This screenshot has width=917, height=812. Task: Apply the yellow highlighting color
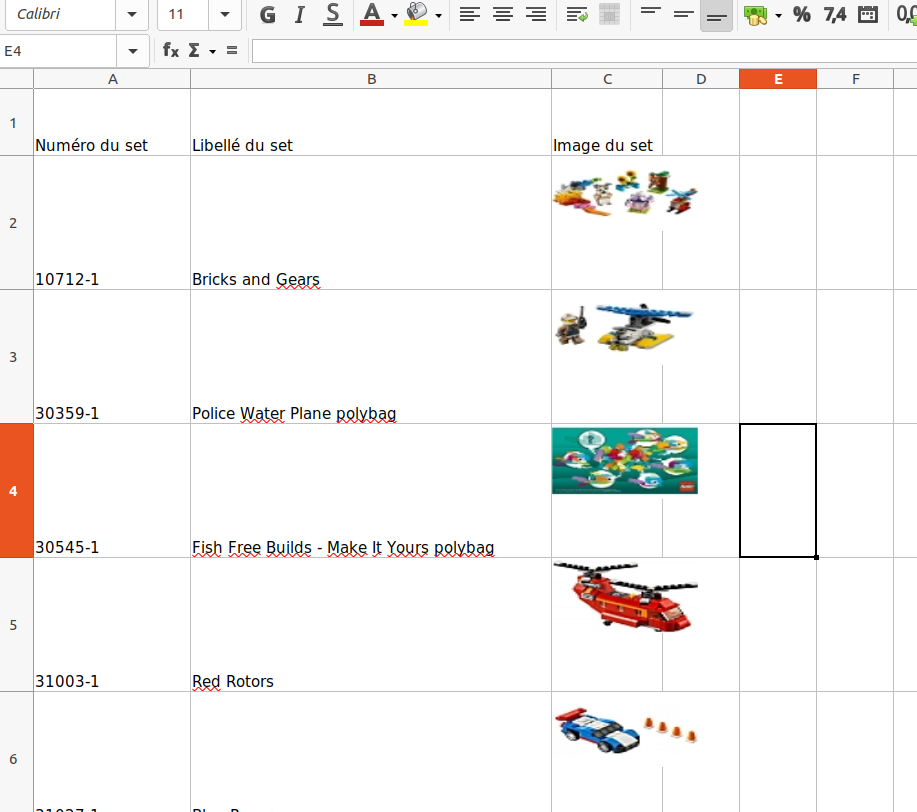click(416, 15)
